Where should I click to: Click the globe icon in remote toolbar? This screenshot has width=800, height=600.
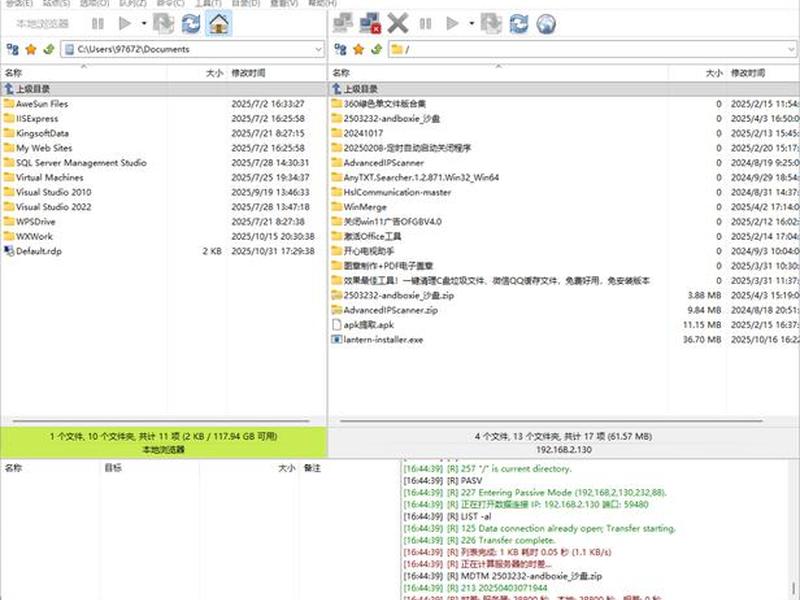coord(546,23)
